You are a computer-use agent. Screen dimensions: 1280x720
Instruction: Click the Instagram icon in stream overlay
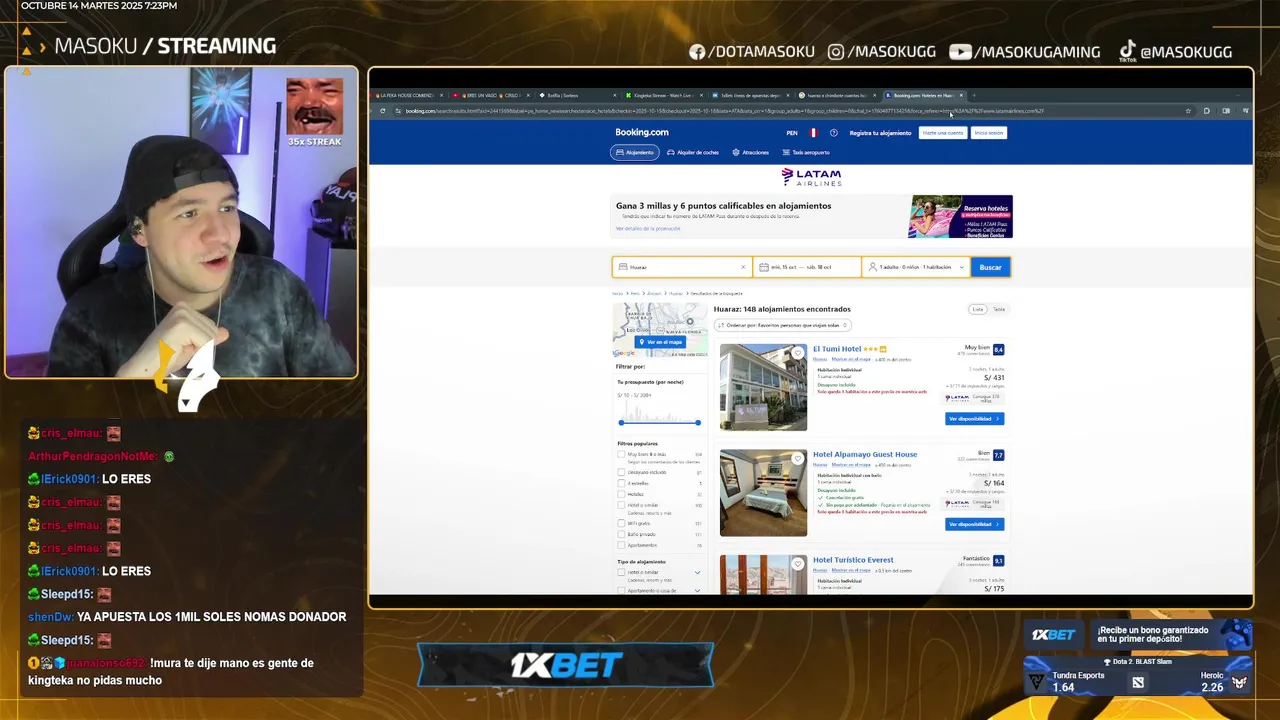tap(836, 52)
